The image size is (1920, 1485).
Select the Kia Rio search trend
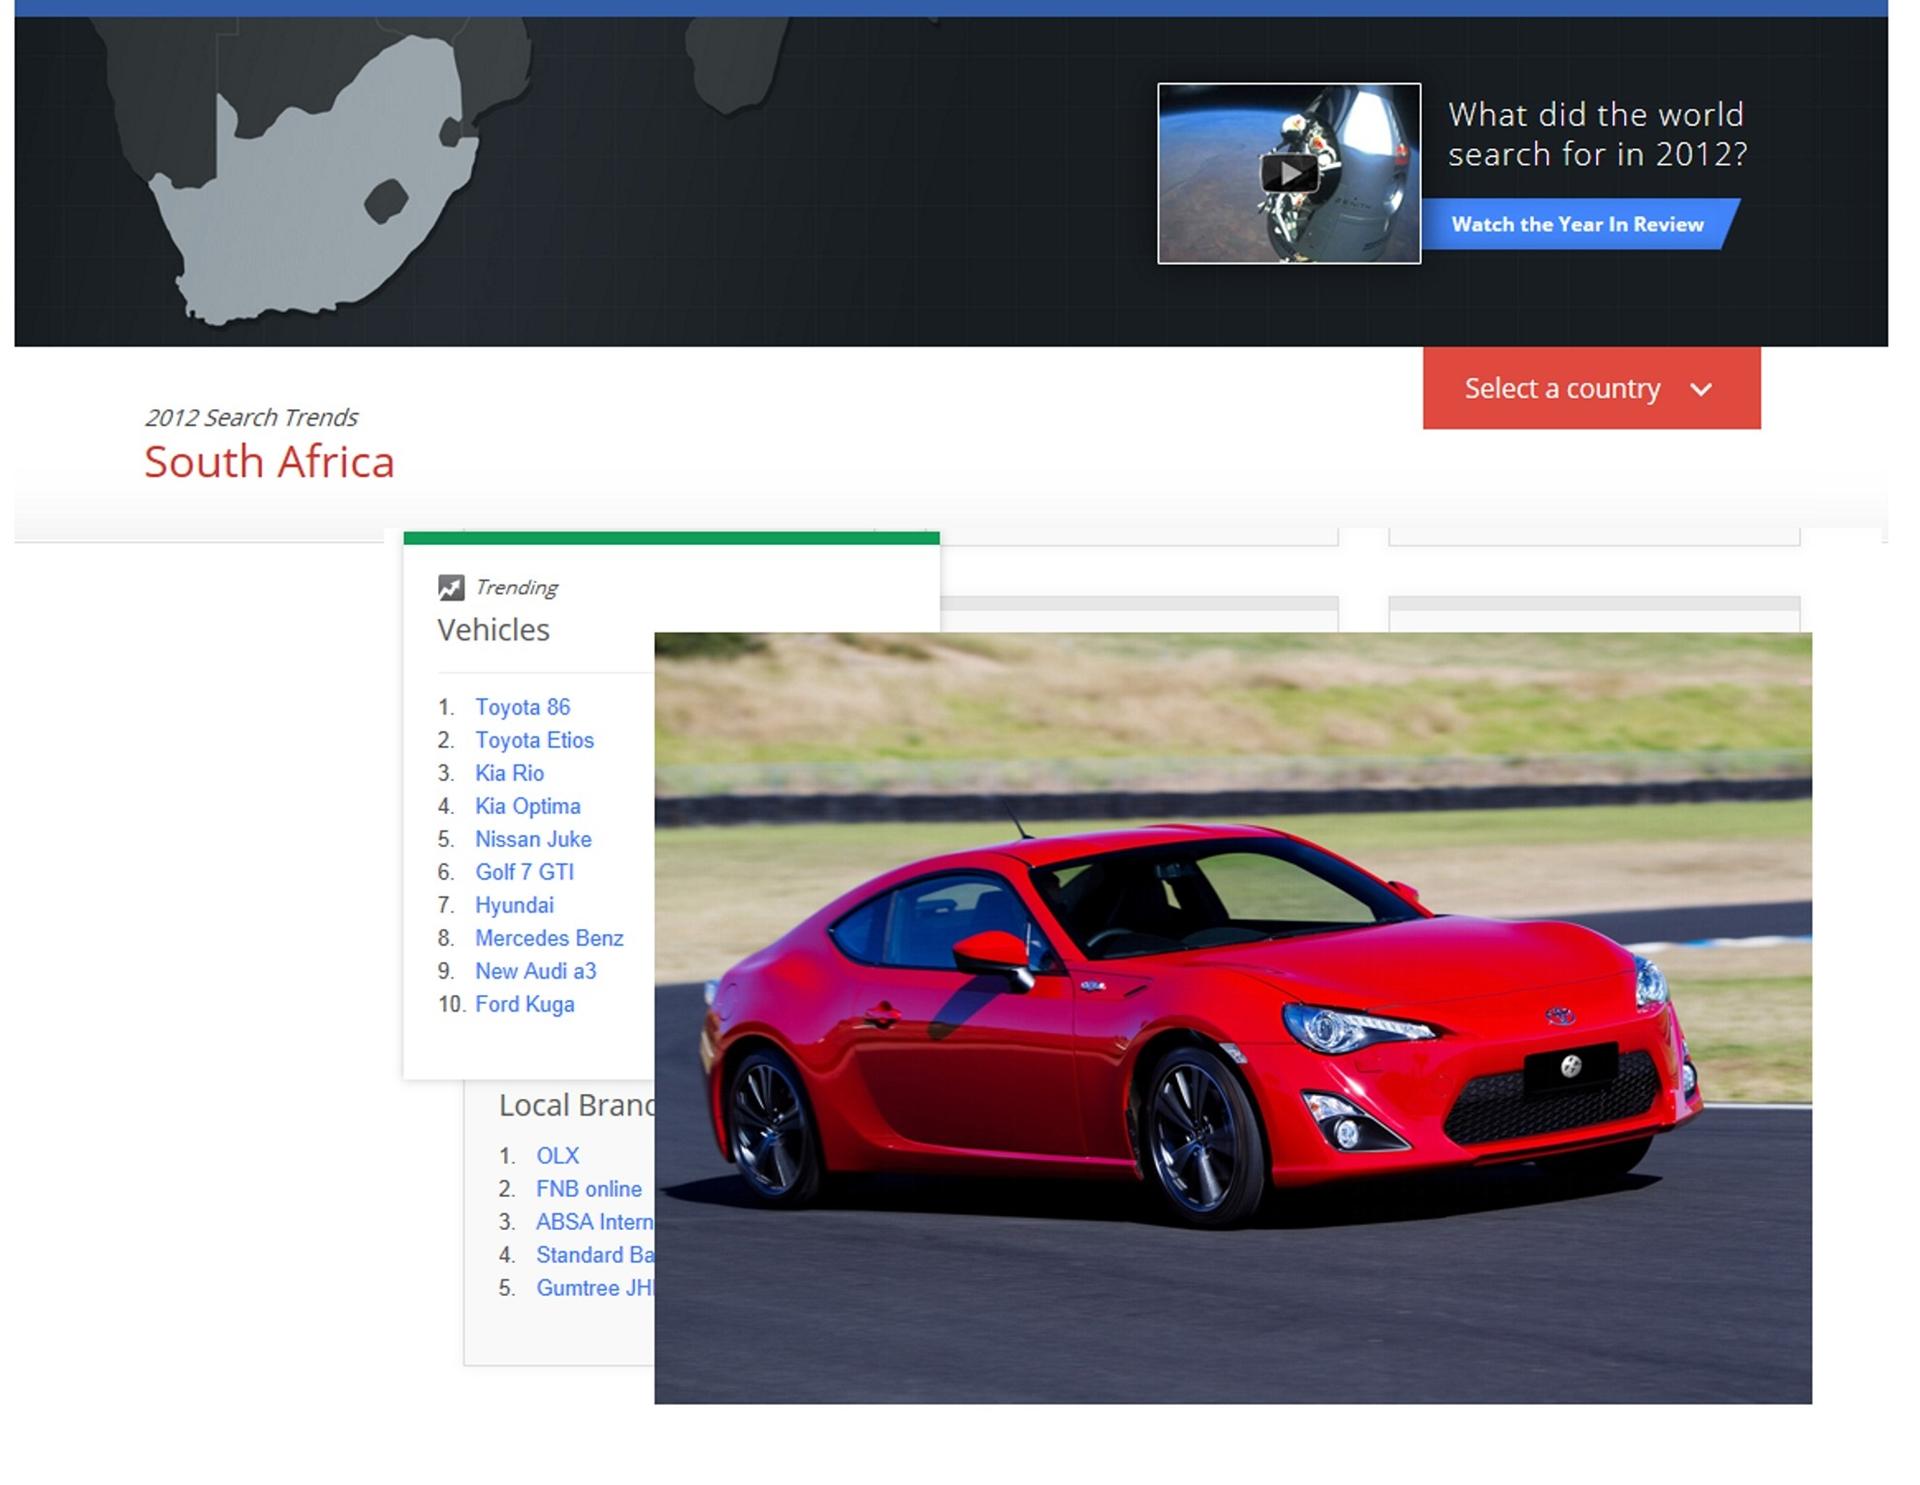pyautogui.click(x=509, y=773)
